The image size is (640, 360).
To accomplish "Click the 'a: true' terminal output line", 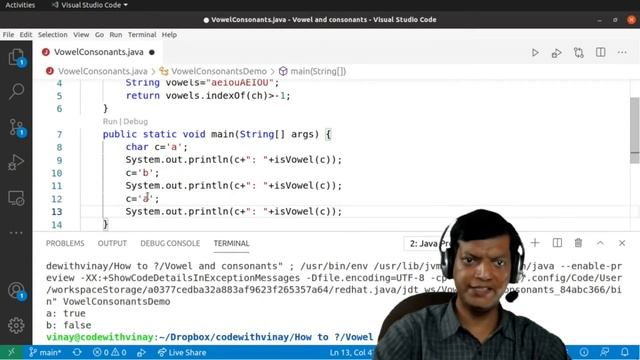I will 66,313.
